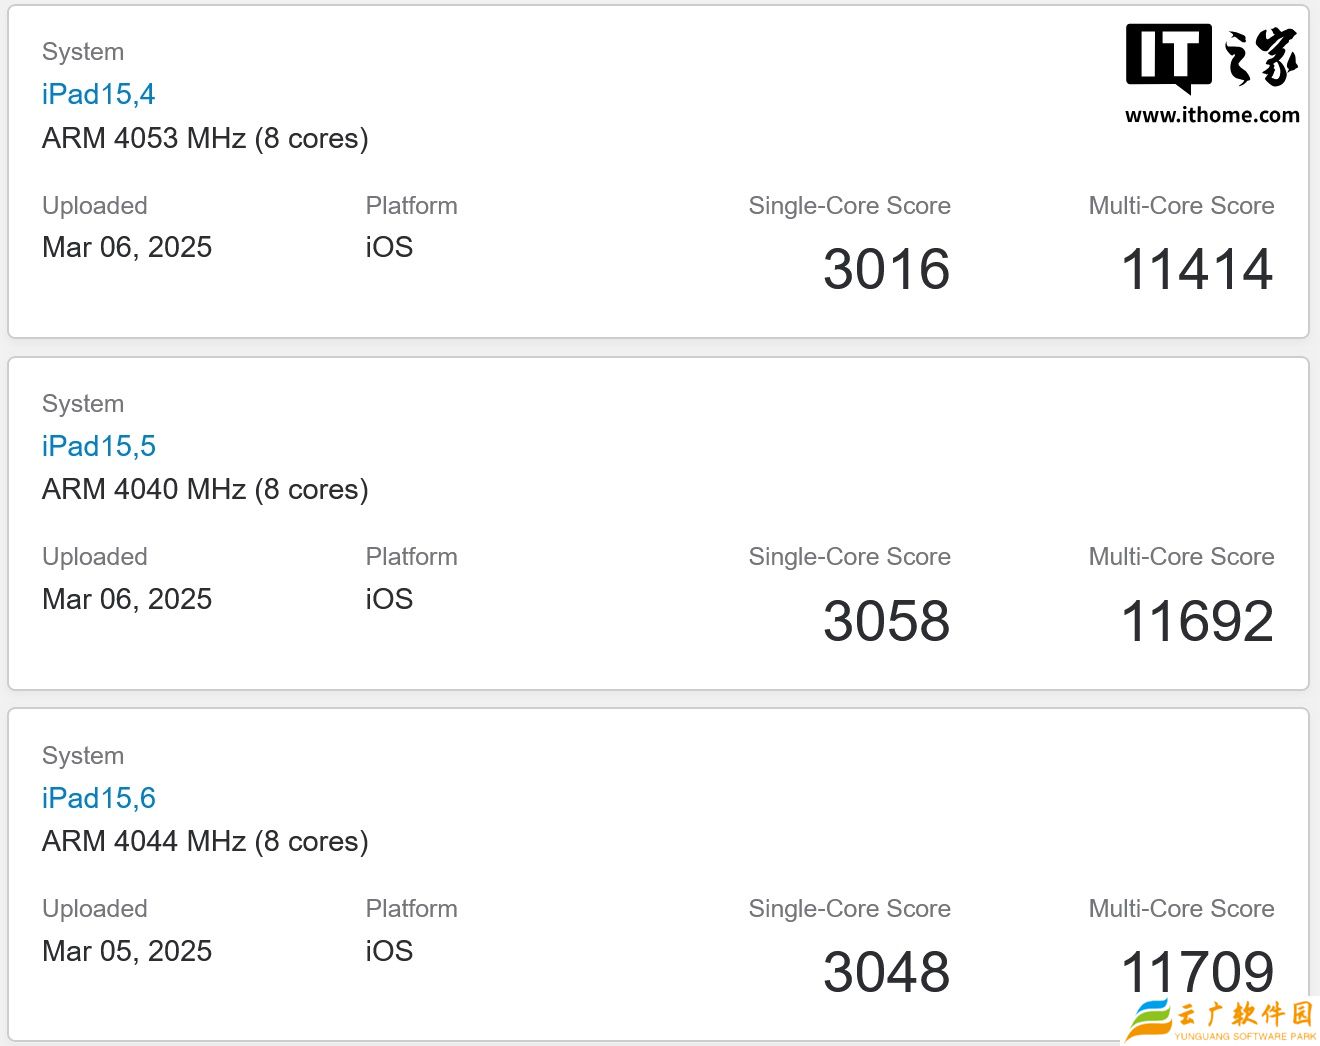The width and height of the screenshot is (1320, 1046).
Task: Select multi-core score 11692
Action: [x=1197, y=621]
